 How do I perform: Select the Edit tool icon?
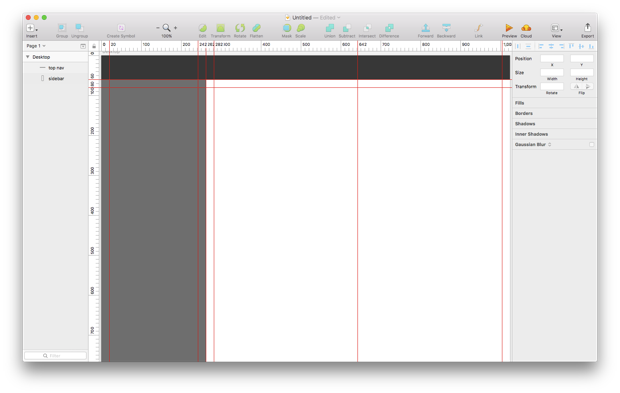[202, 28]
